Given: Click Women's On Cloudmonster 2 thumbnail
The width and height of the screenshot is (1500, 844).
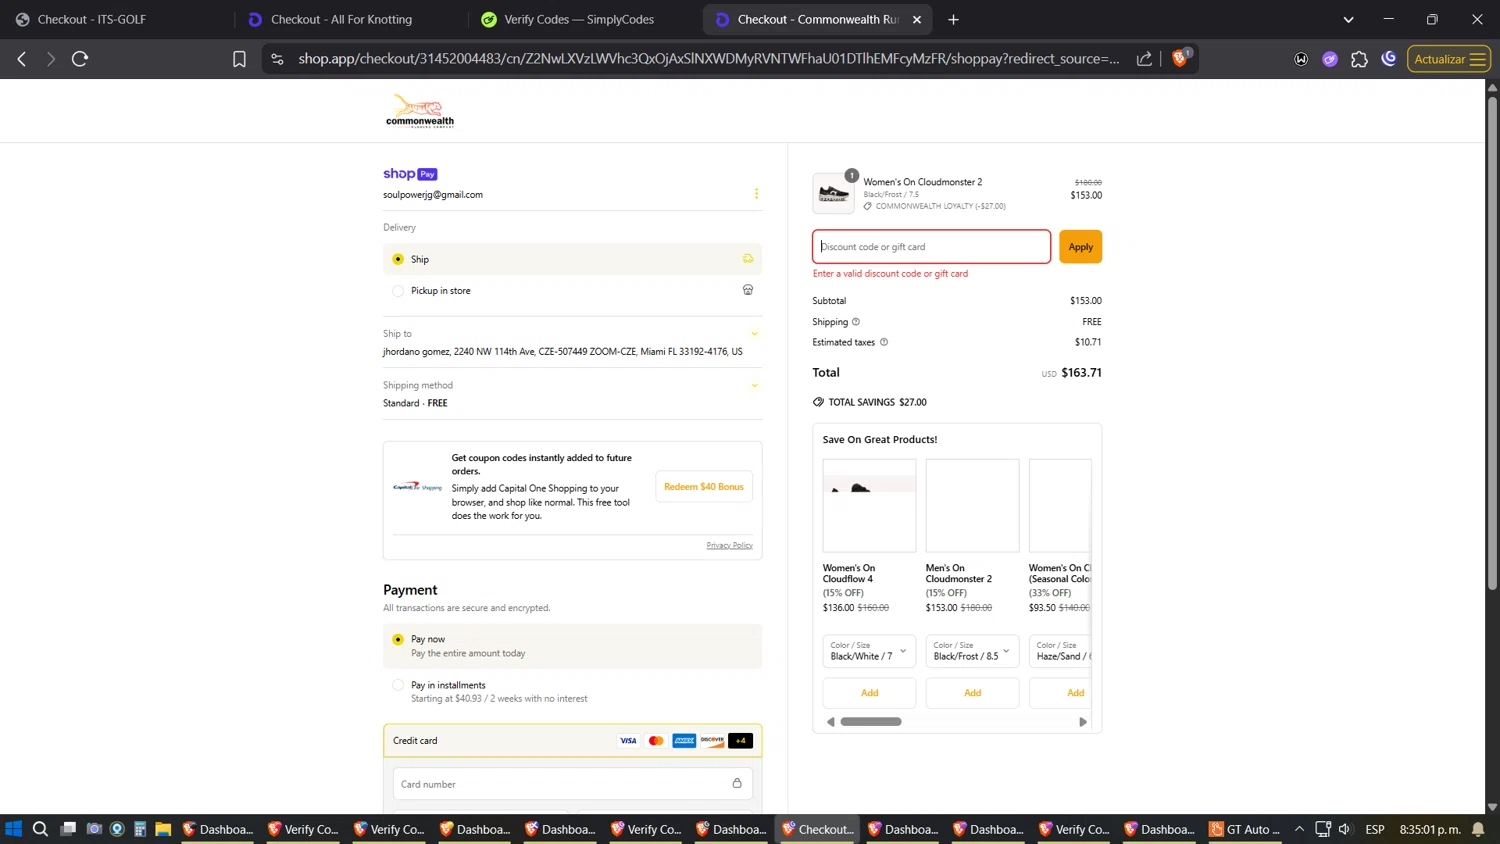Looking at the screenshot, I should pyautogui.click(x=833, y=193).
